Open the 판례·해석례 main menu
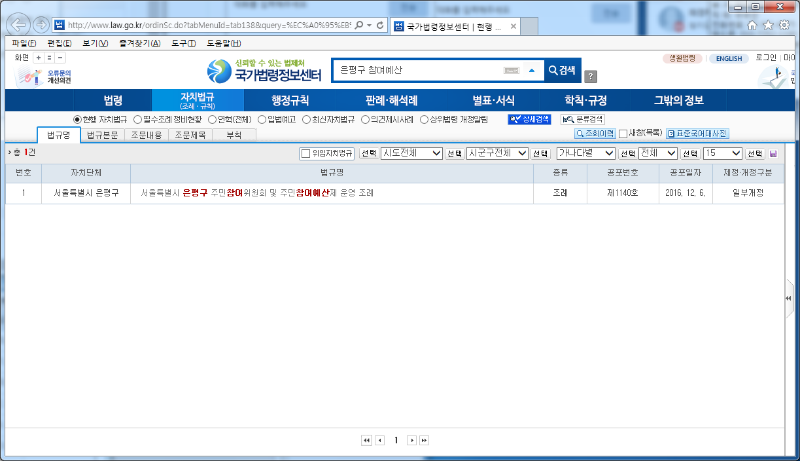This screenshot has width=800, height=461. [x=391, y=100]
